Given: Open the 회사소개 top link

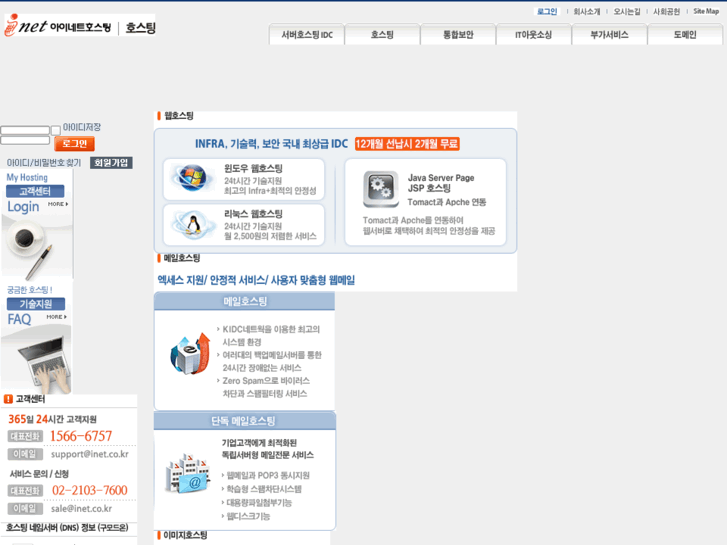Looking at the screenshot, I should coord(587,12).
